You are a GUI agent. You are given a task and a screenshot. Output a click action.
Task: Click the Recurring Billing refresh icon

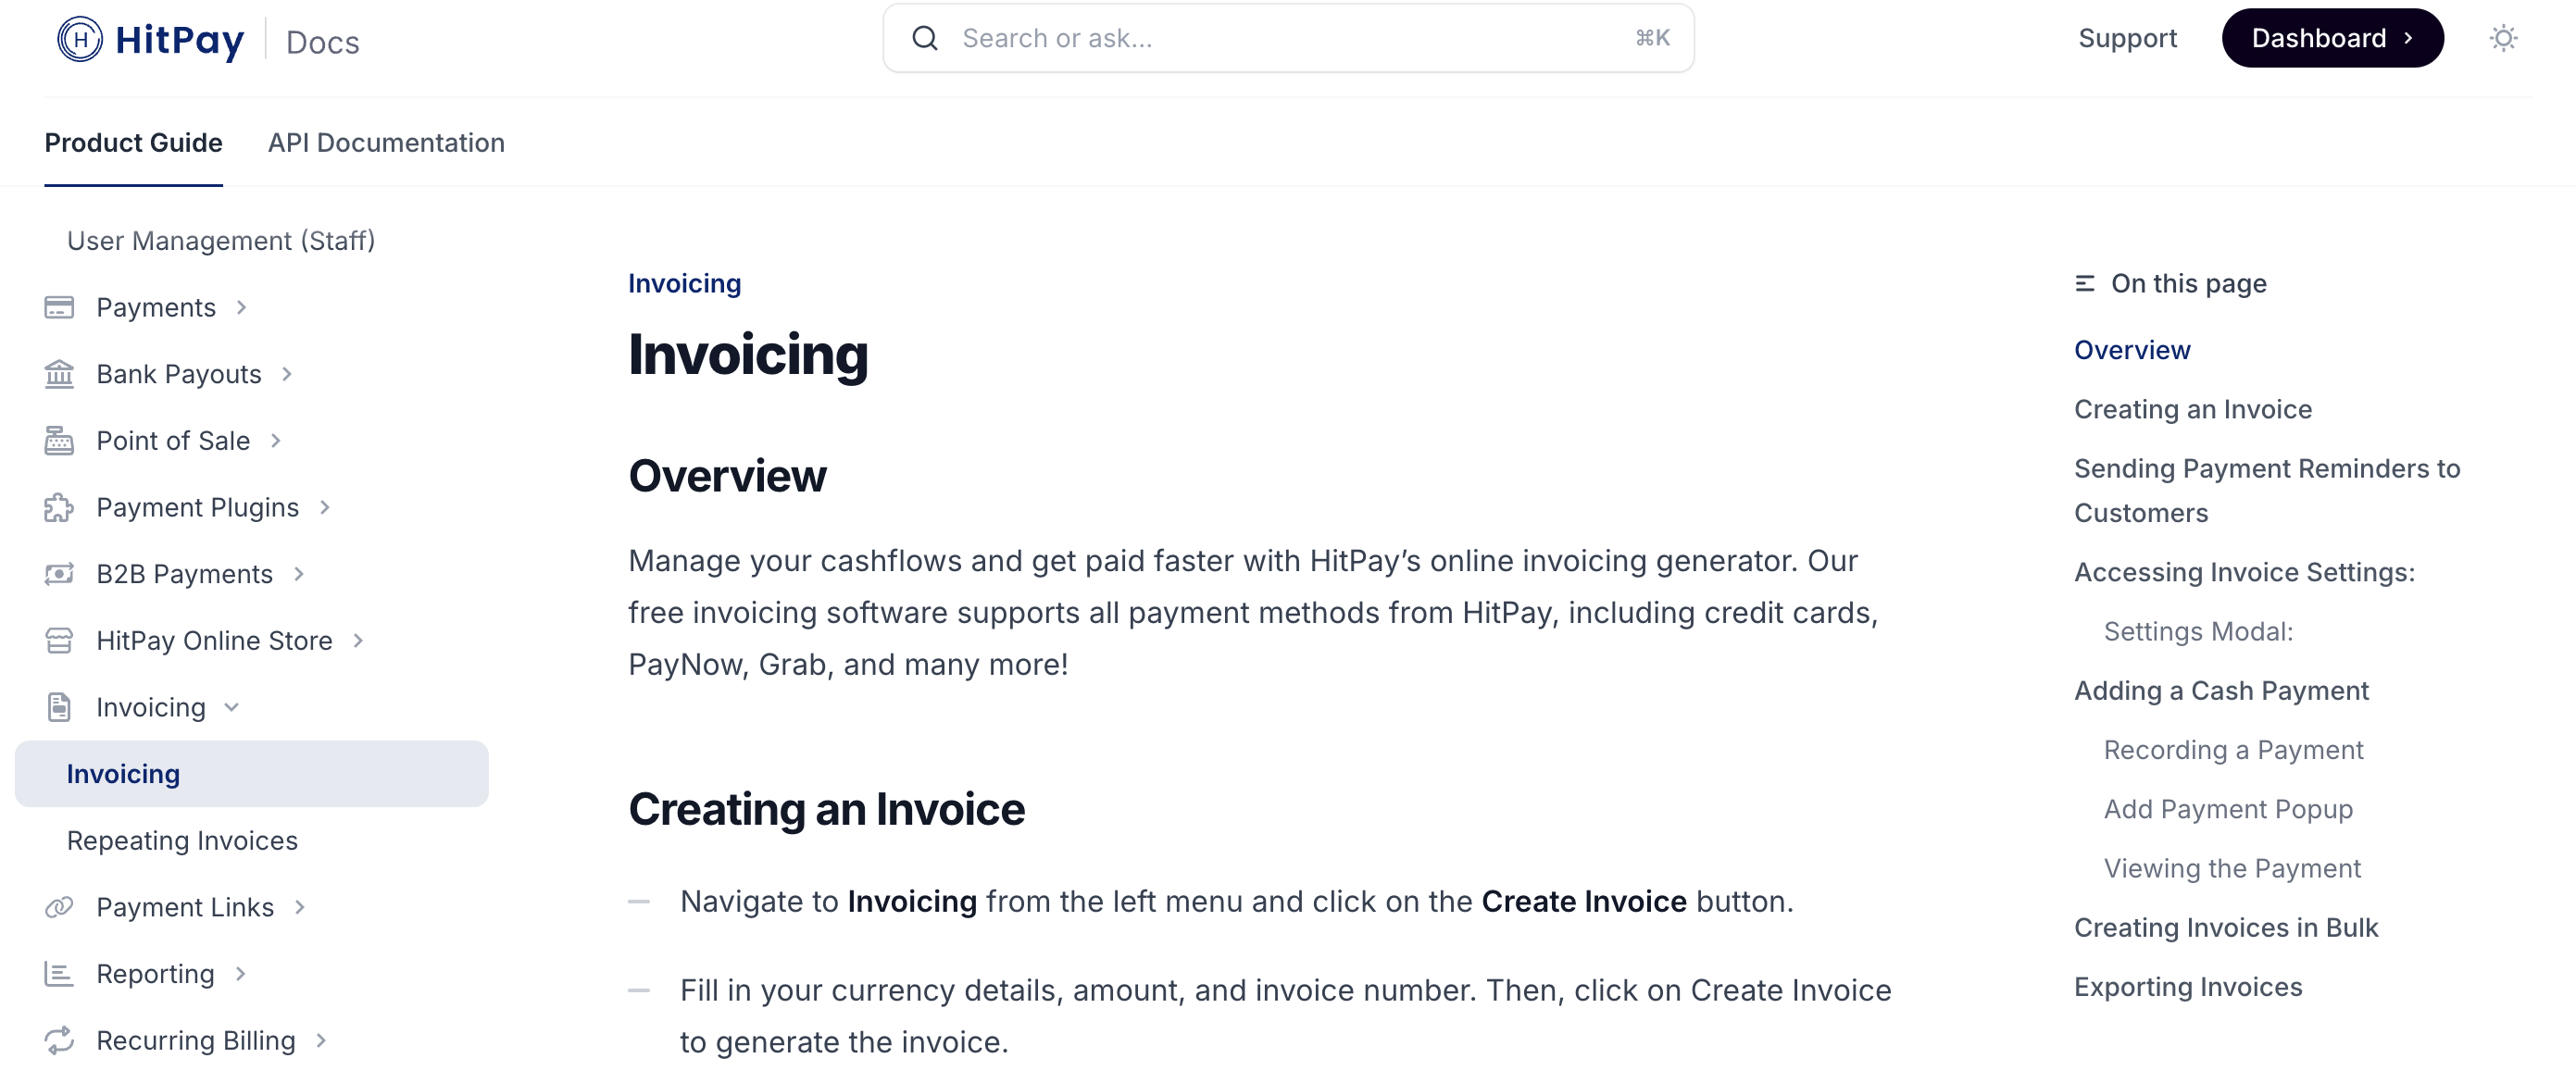59,1040
